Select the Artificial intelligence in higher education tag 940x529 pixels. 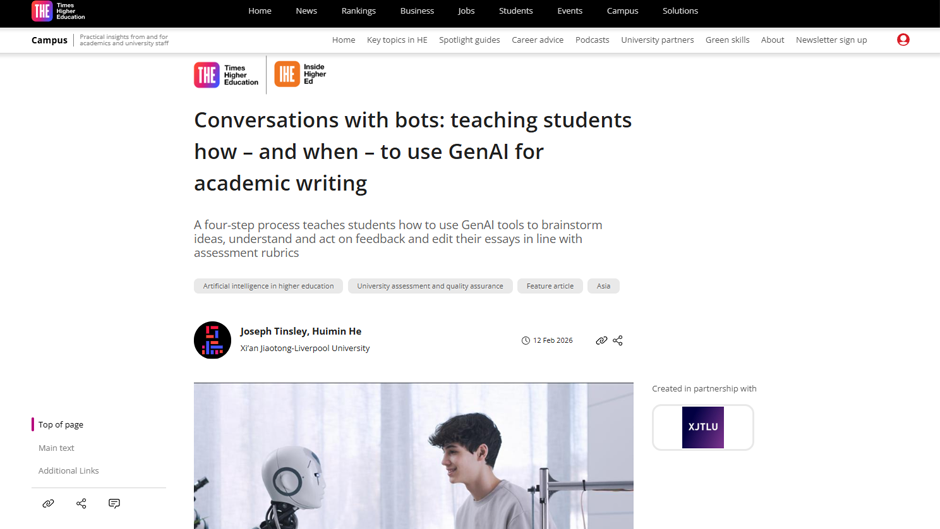[x=268, y=286]
